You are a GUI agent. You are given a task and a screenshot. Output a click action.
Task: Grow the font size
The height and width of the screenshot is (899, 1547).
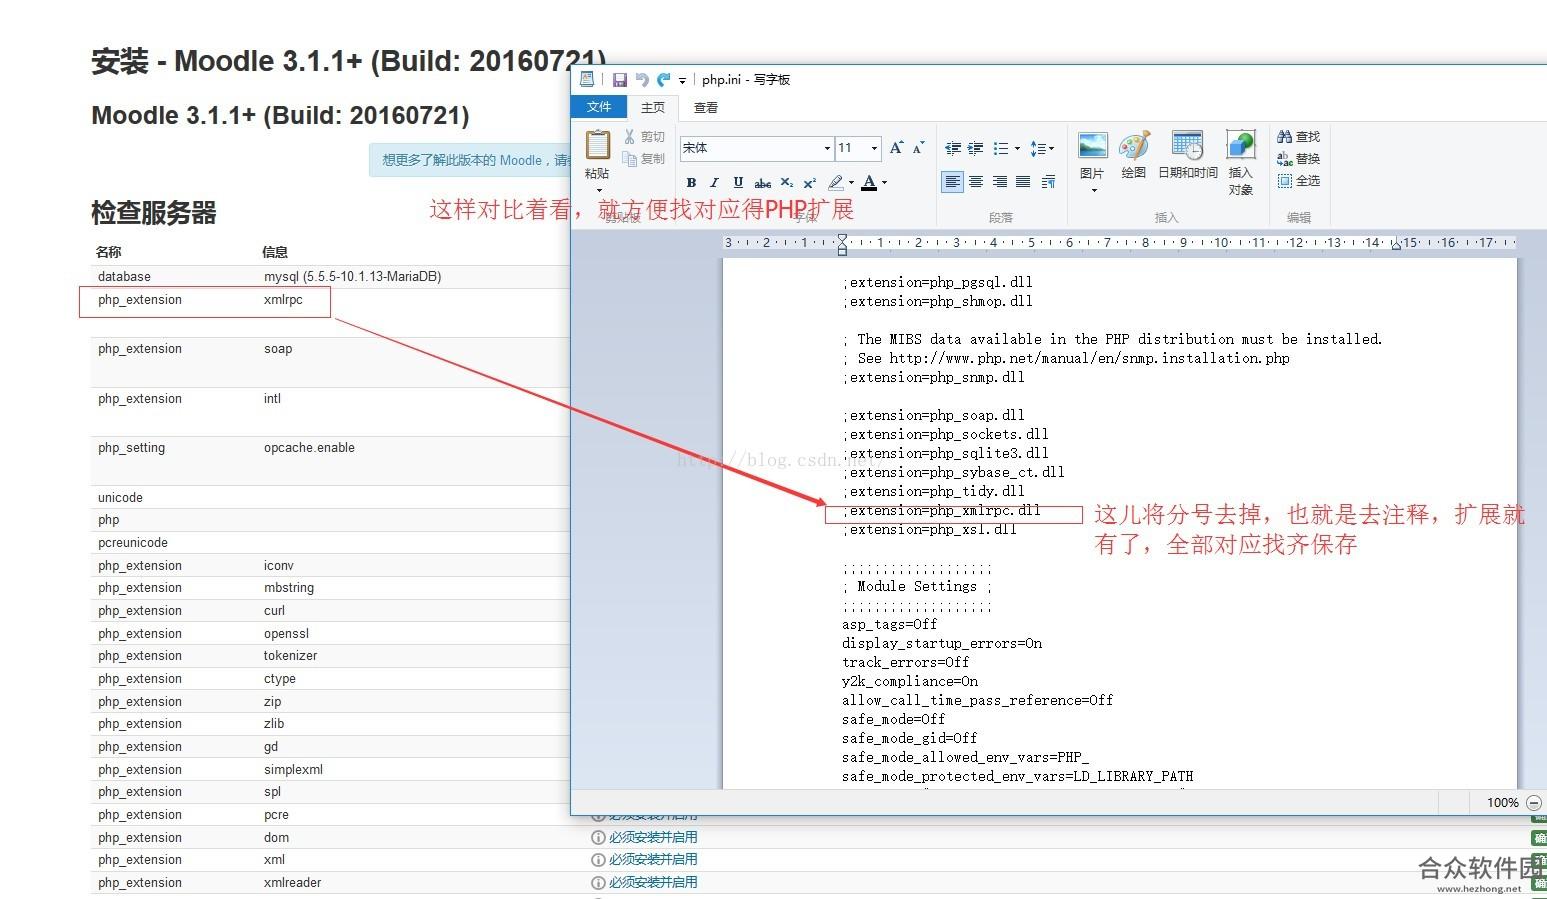point(896,148)
